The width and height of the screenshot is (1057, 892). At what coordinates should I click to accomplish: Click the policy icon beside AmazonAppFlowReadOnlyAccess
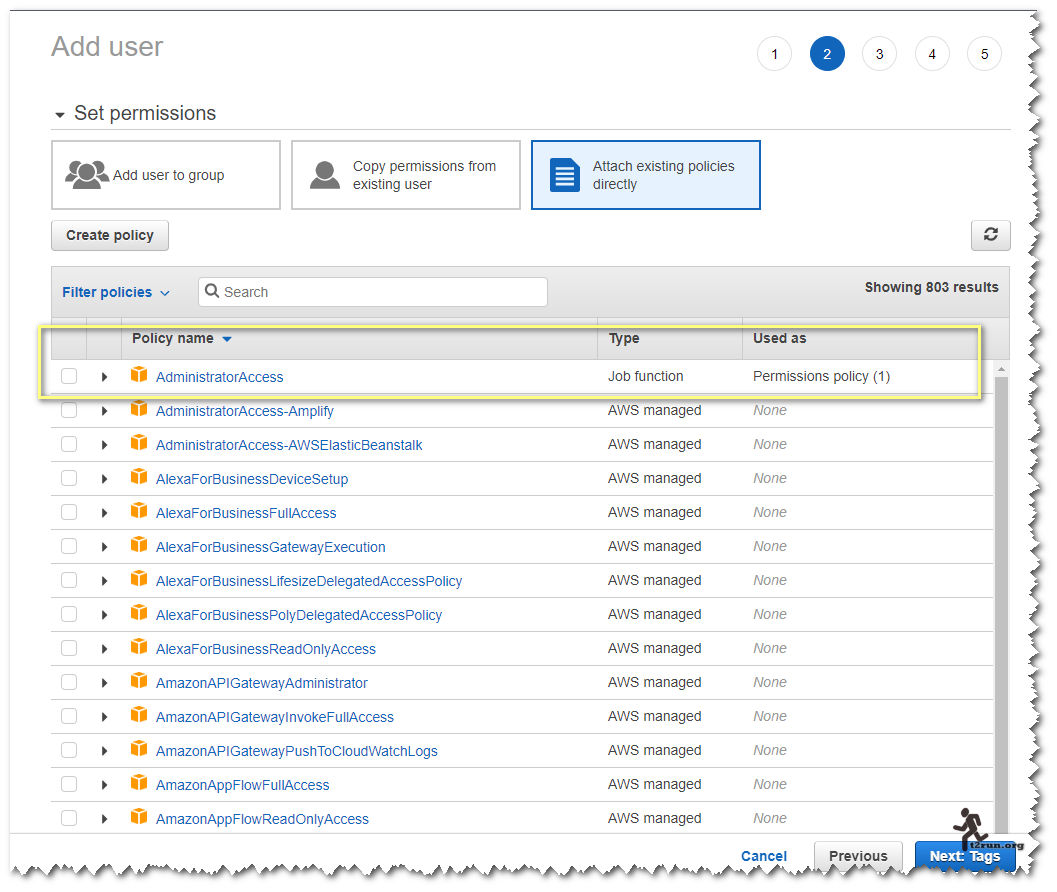[x=139, y=817]
